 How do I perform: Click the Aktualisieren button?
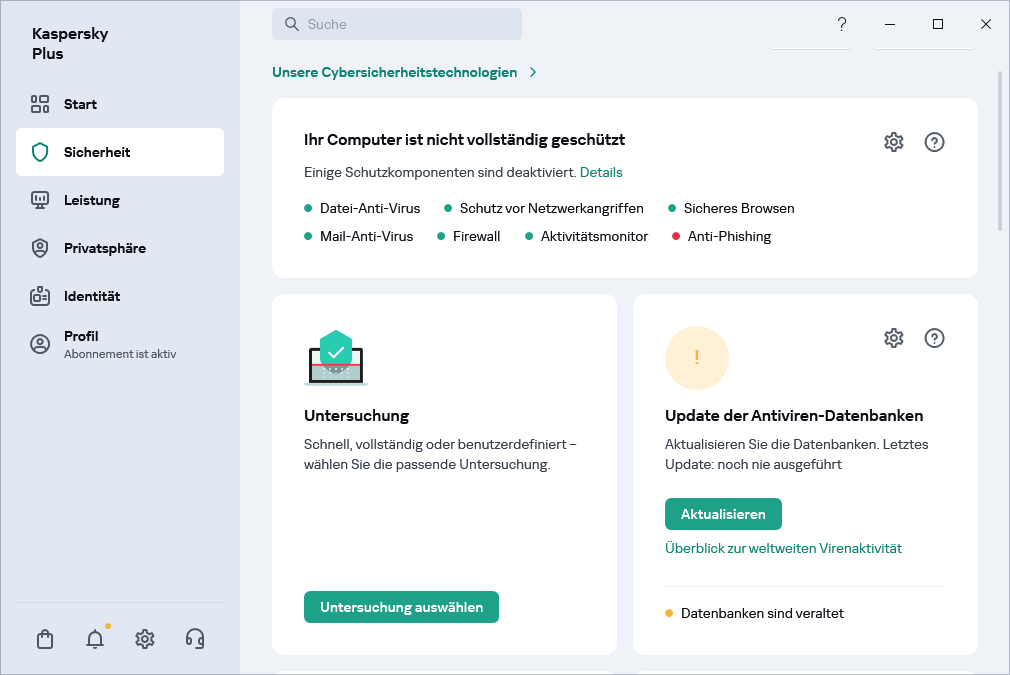coord(723,513)
